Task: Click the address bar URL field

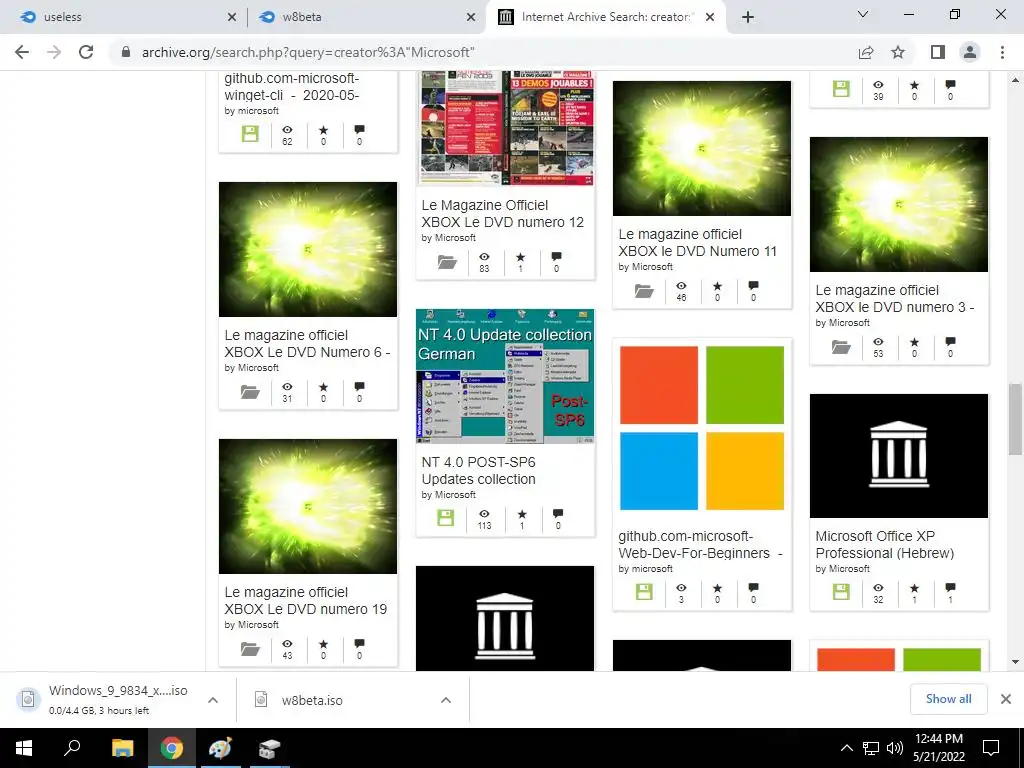Action: tap(483, 52)
